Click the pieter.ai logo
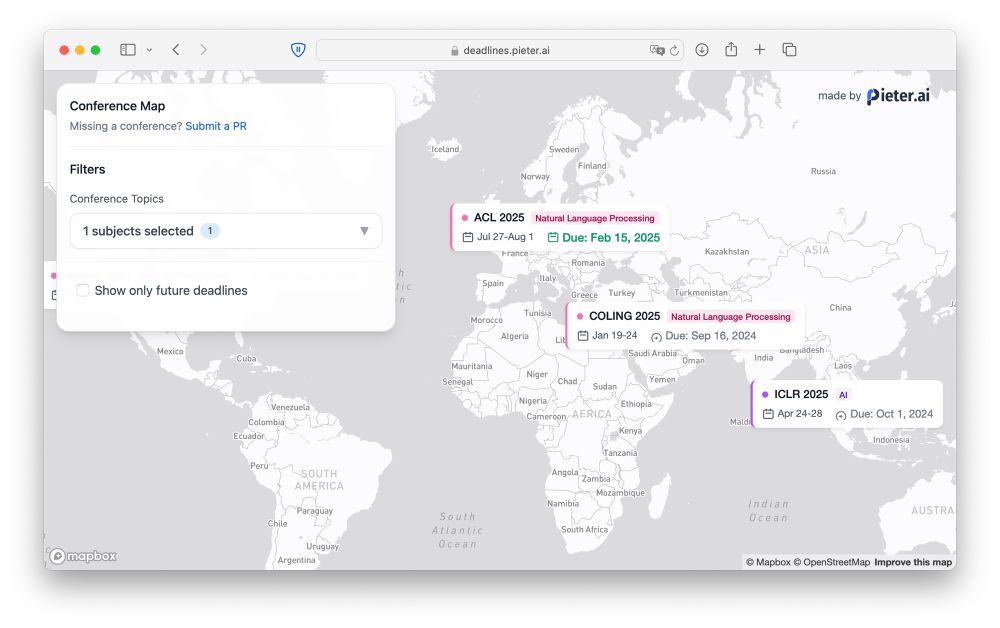 (898, 96)
